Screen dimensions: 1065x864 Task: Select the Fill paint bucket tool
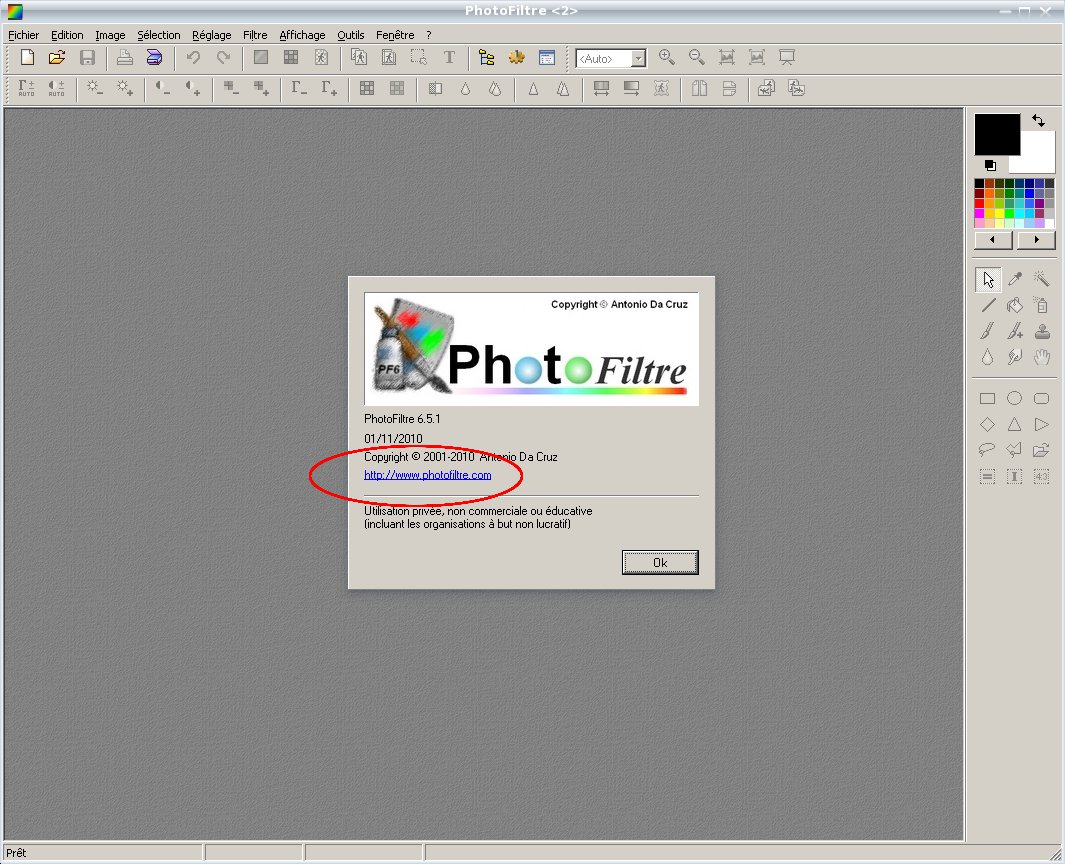click(x=1015, y=305)
